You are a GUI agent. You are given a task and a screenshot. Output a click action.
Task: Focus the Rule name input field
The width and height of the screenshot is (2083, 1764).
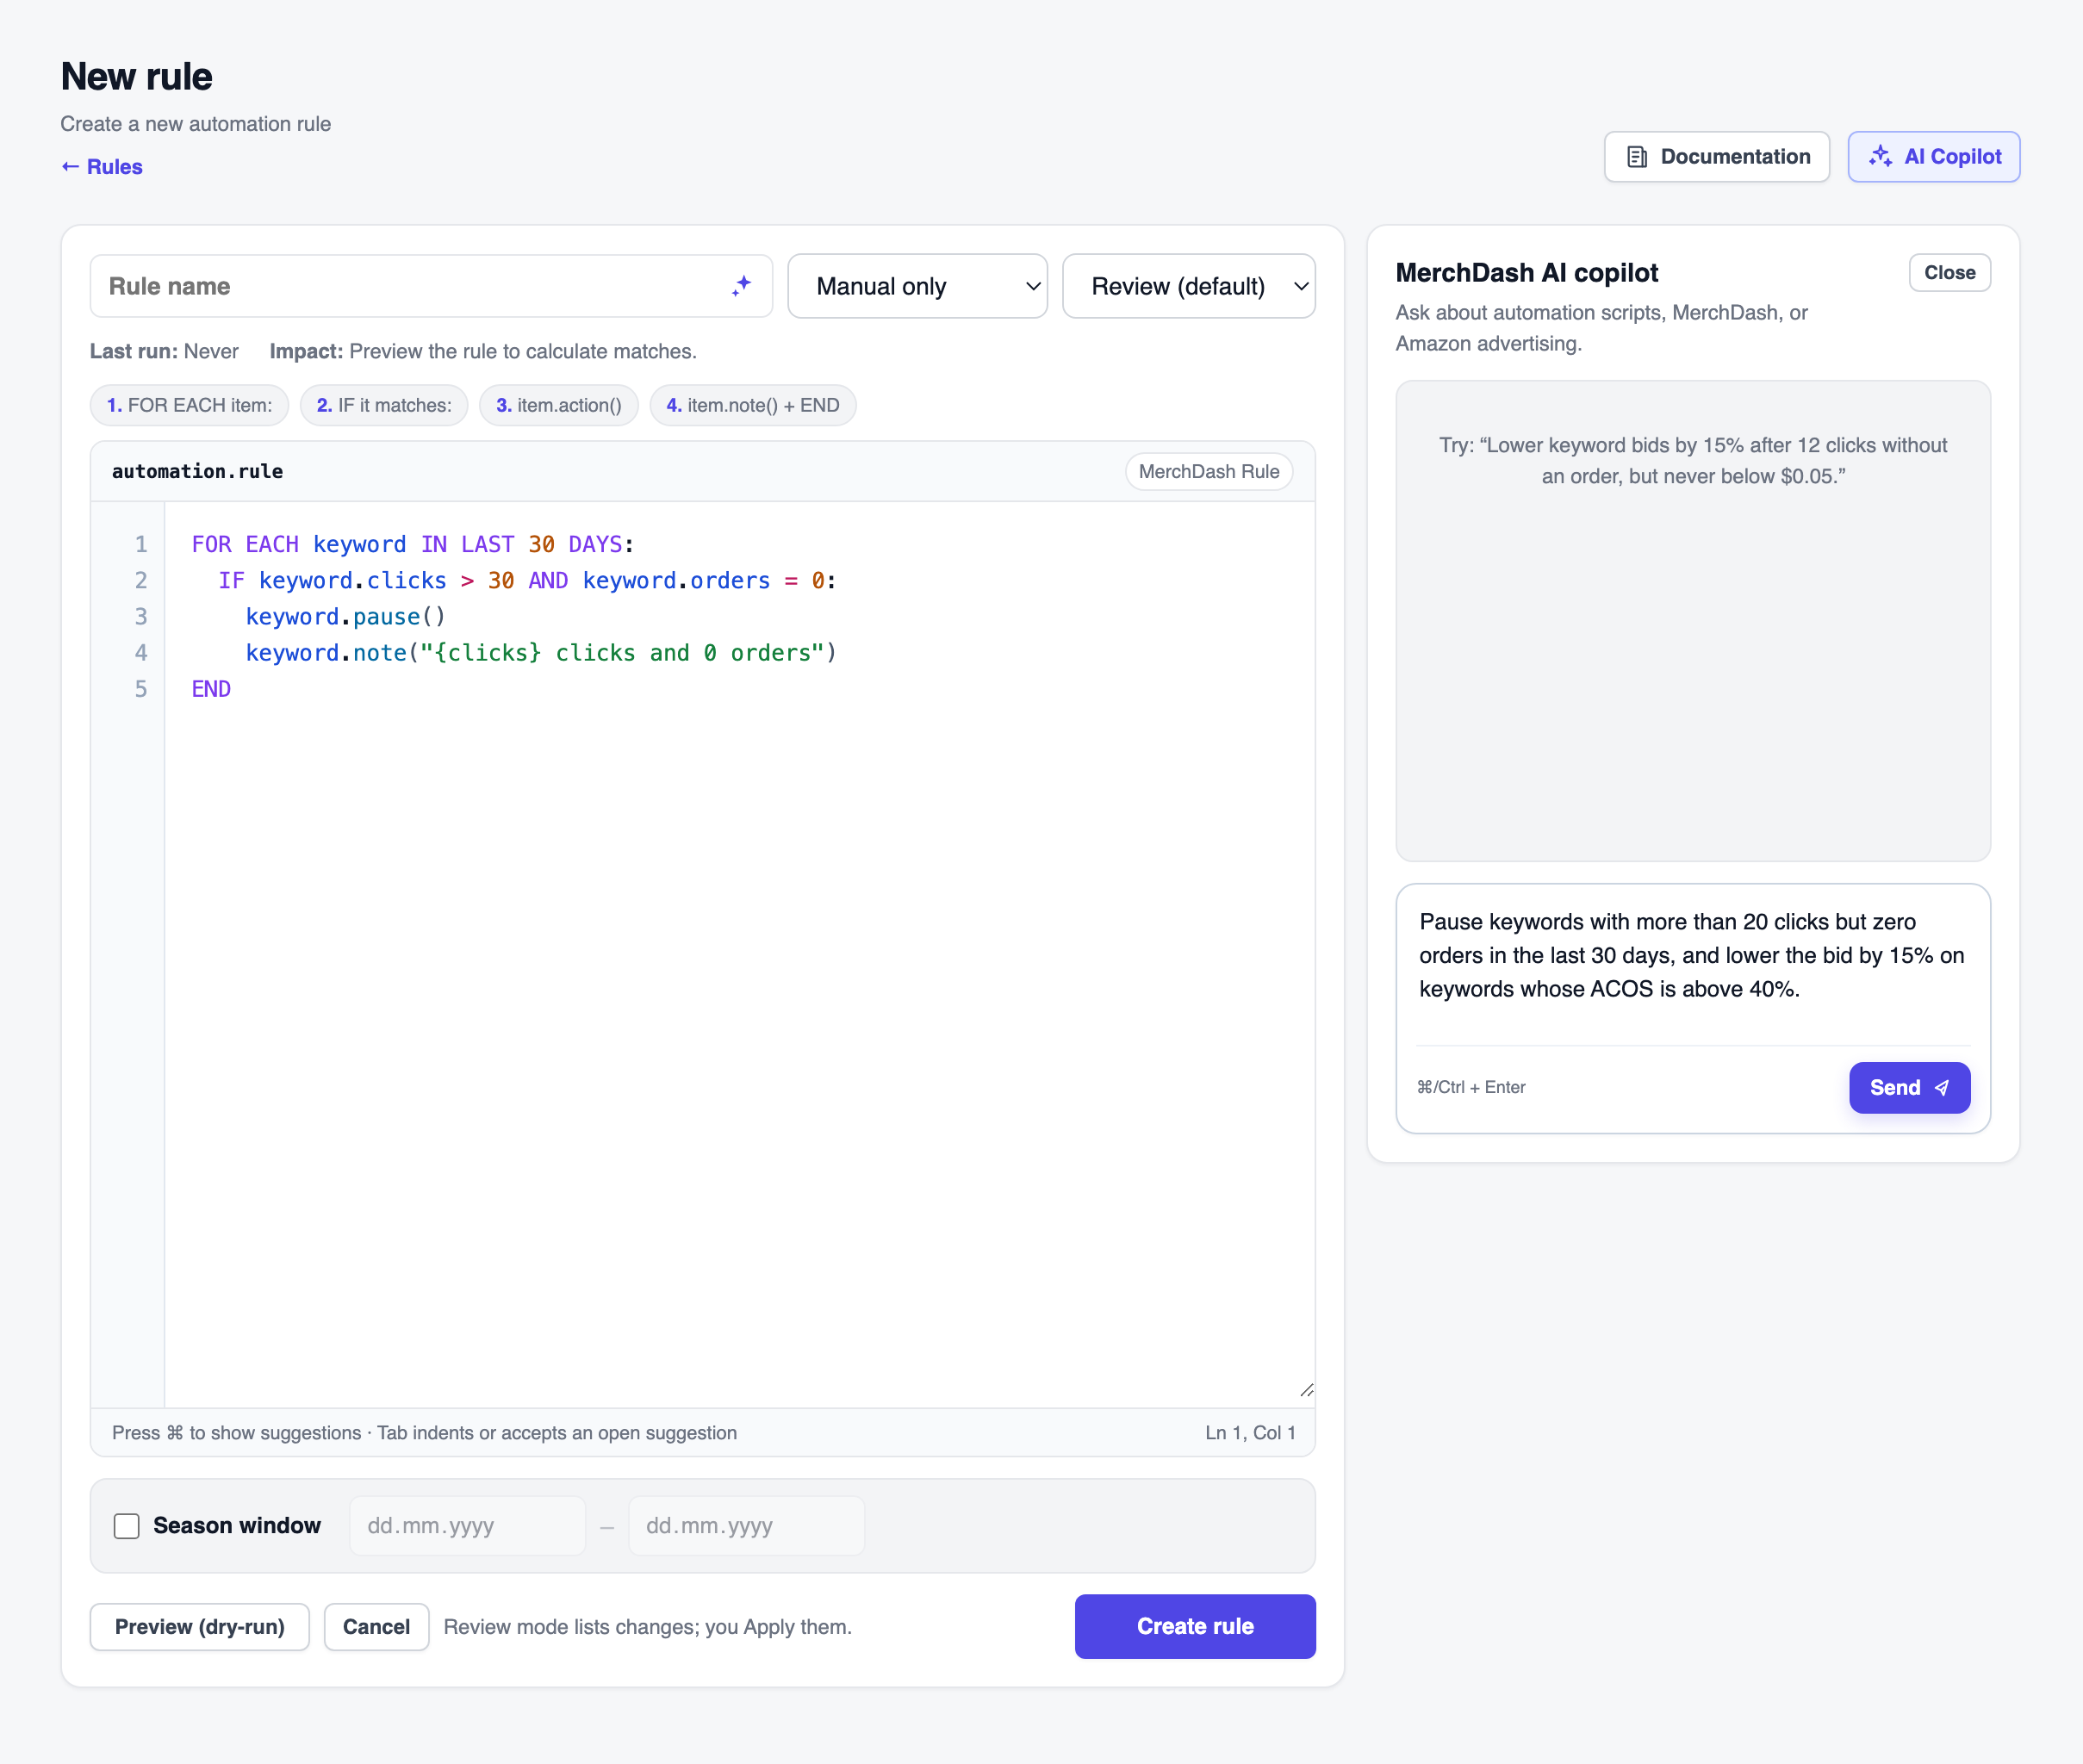(x=431, y=286)
